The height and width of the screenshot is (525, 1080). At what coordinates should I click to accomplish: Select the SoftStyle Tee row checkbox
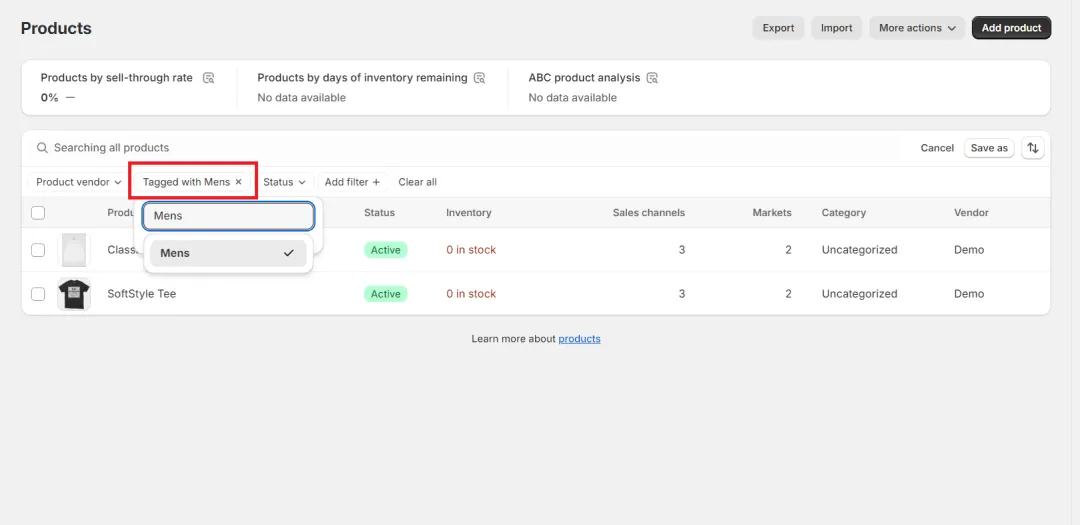click(38, 294)
